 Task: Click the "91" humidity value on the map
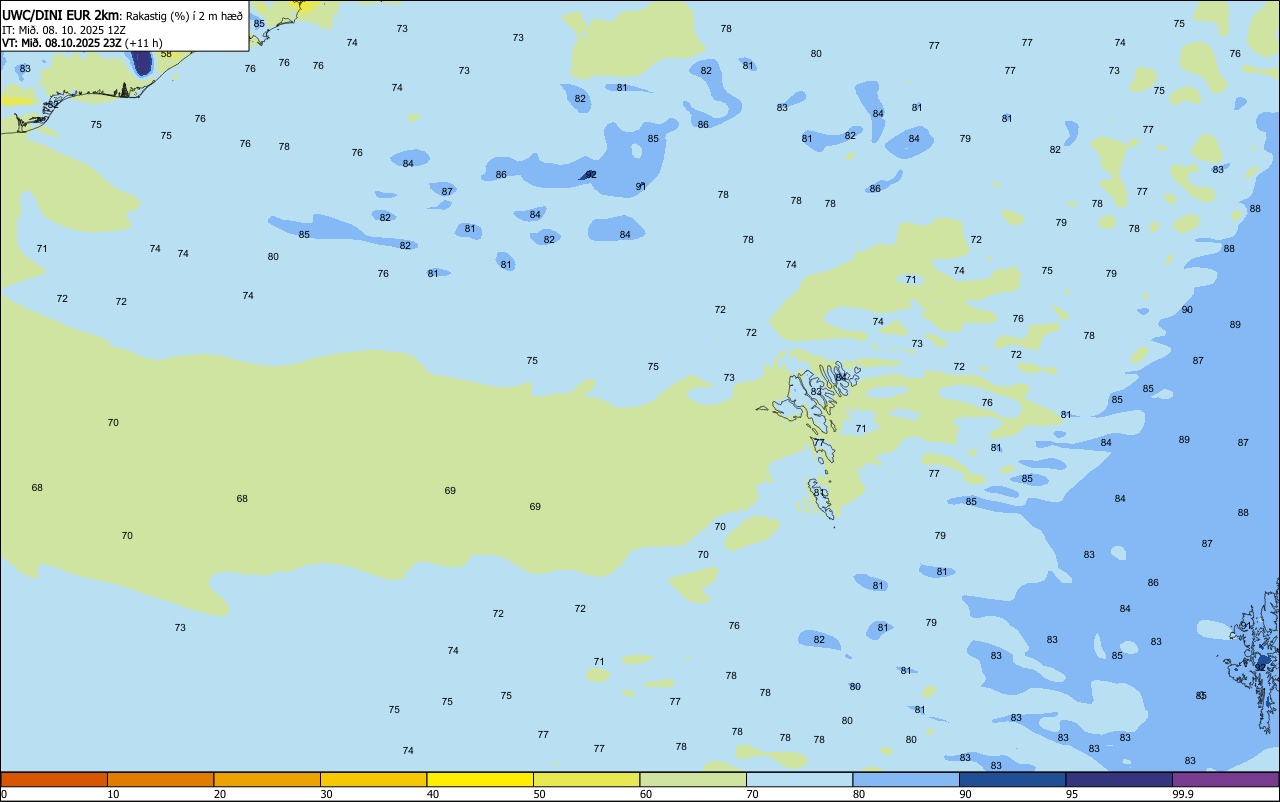coord(641,187)
